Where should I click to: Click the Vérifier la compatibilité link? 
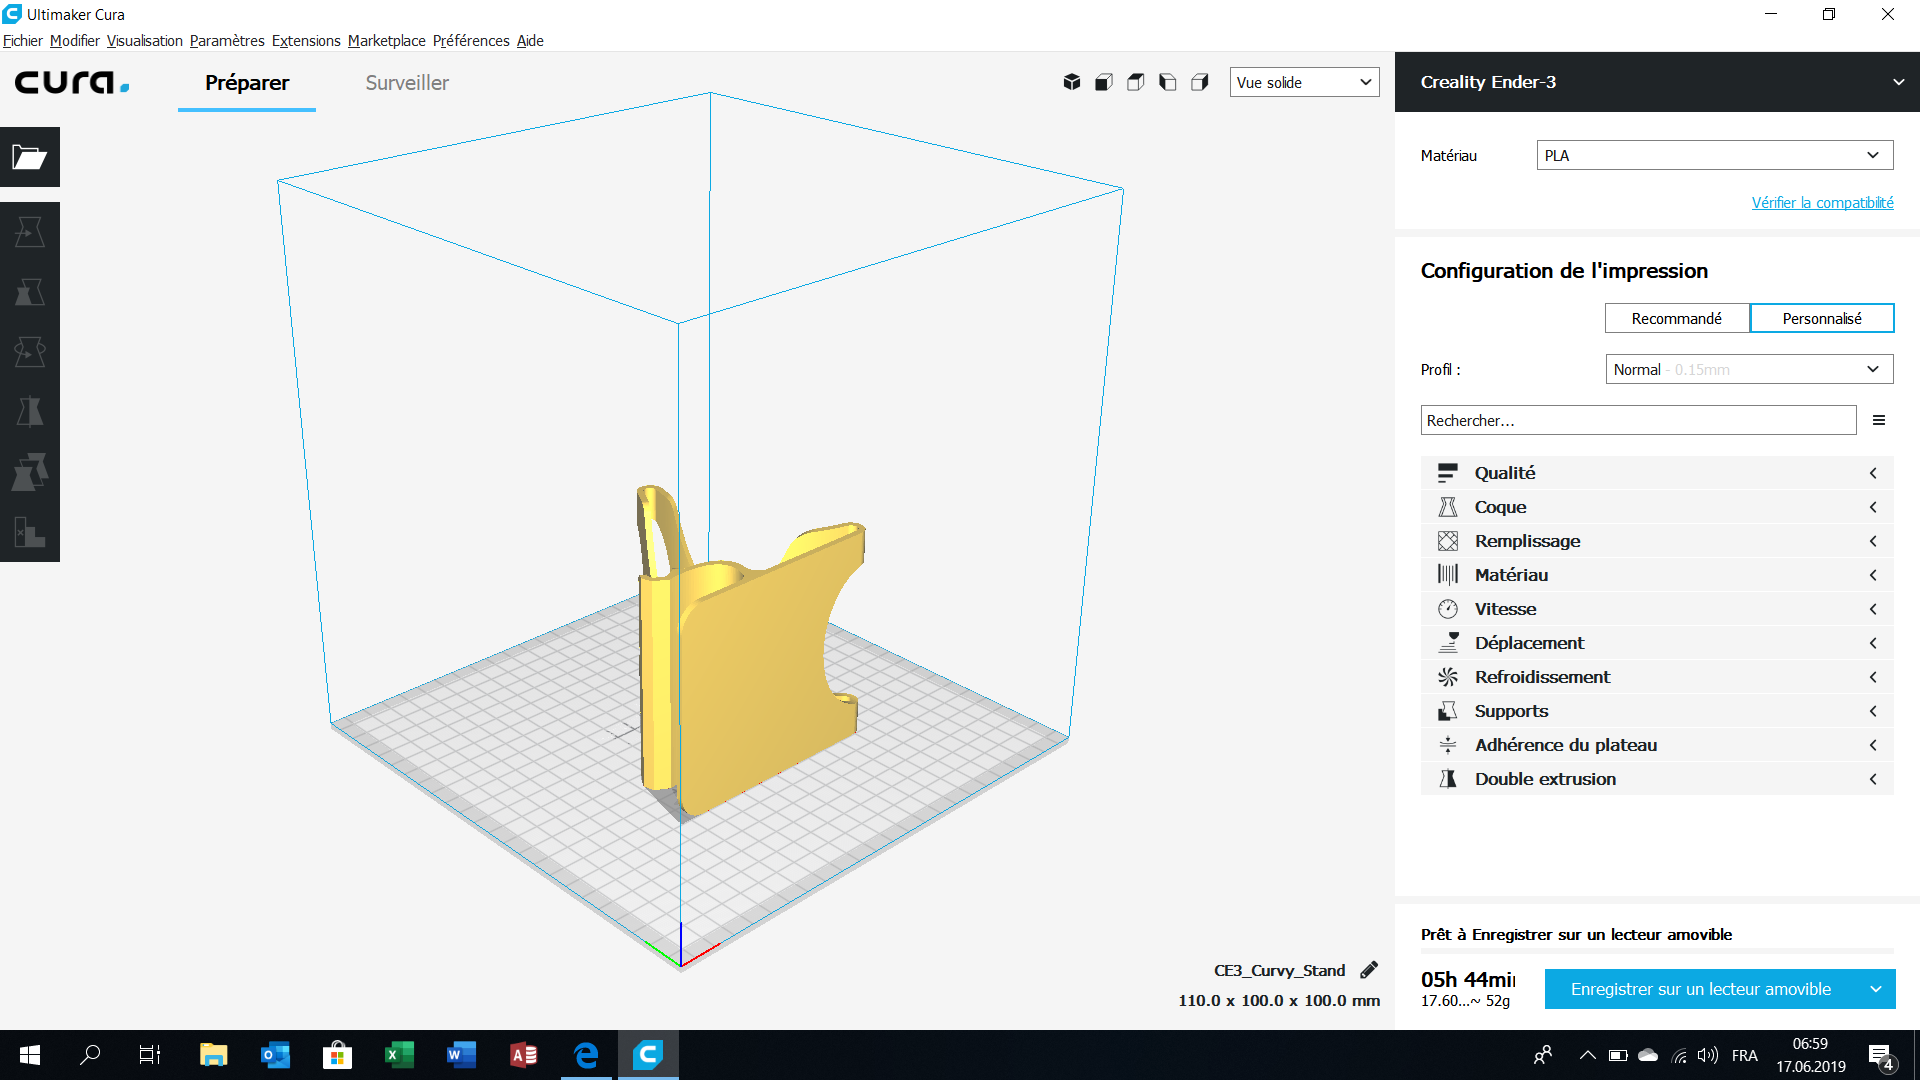point(1822,202)
